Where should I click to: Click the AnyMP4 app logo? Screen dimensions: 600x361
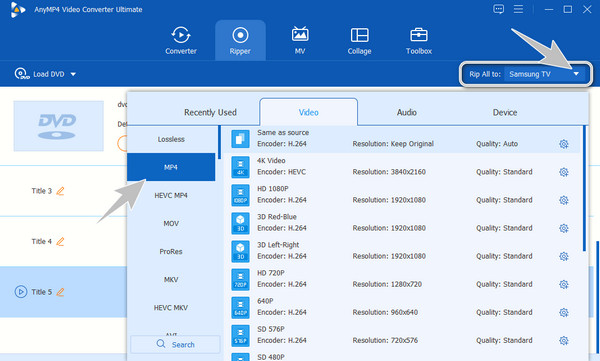(x=18, y=9)
